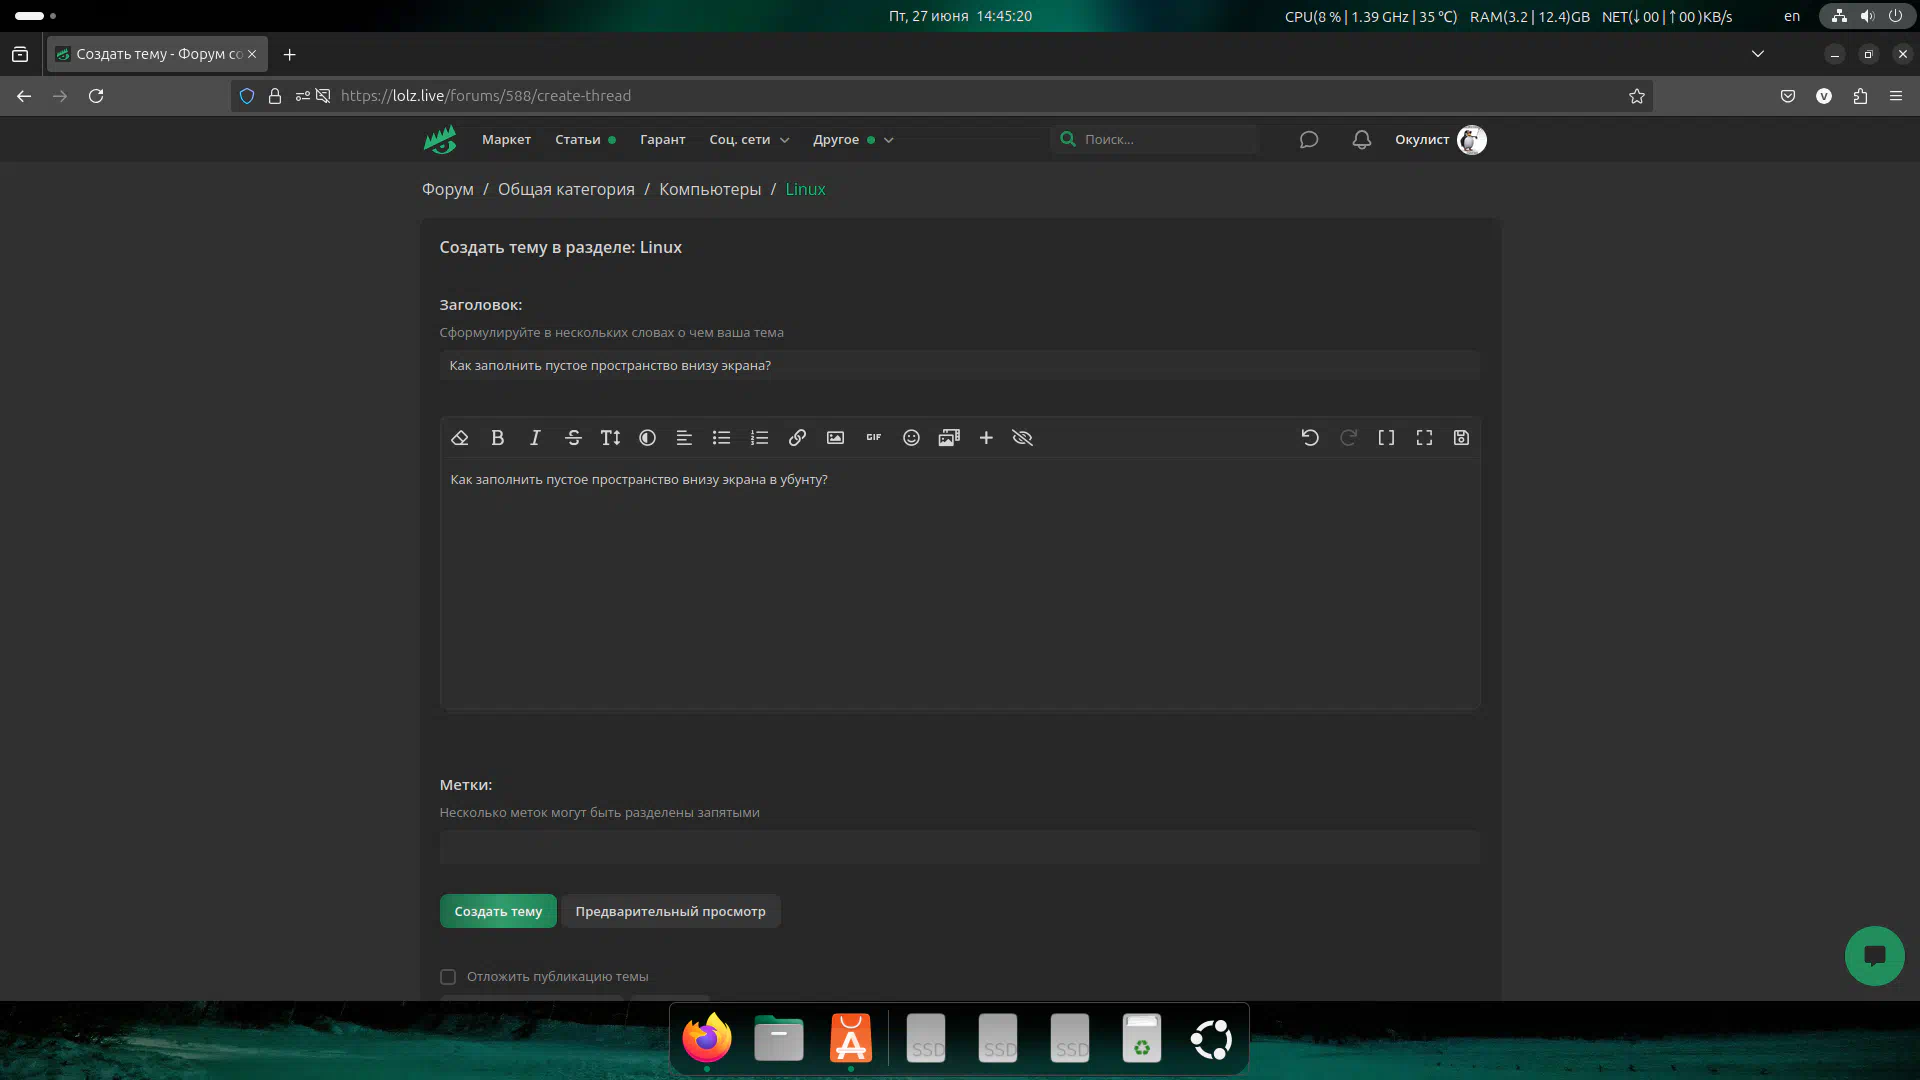This screenshot has width=1920, height=1080.
Task: Open the text size dropdown
Action: tap(610, 438)
